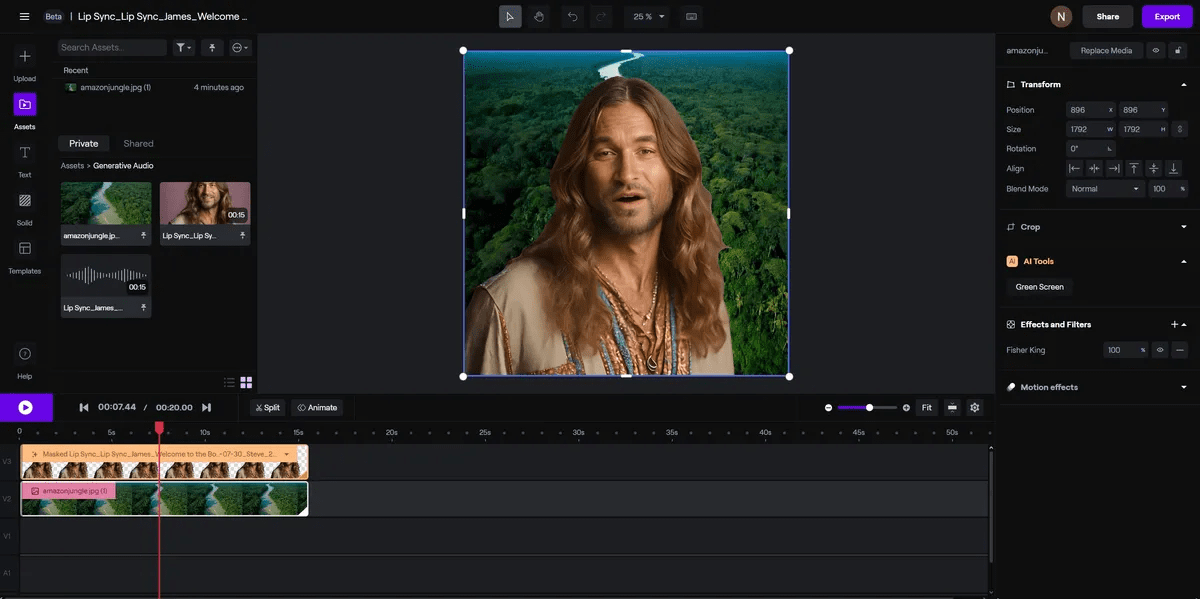Switch to the Shared tab
This screenshot has height=599, width=1200.
click(x=137, y=143)
